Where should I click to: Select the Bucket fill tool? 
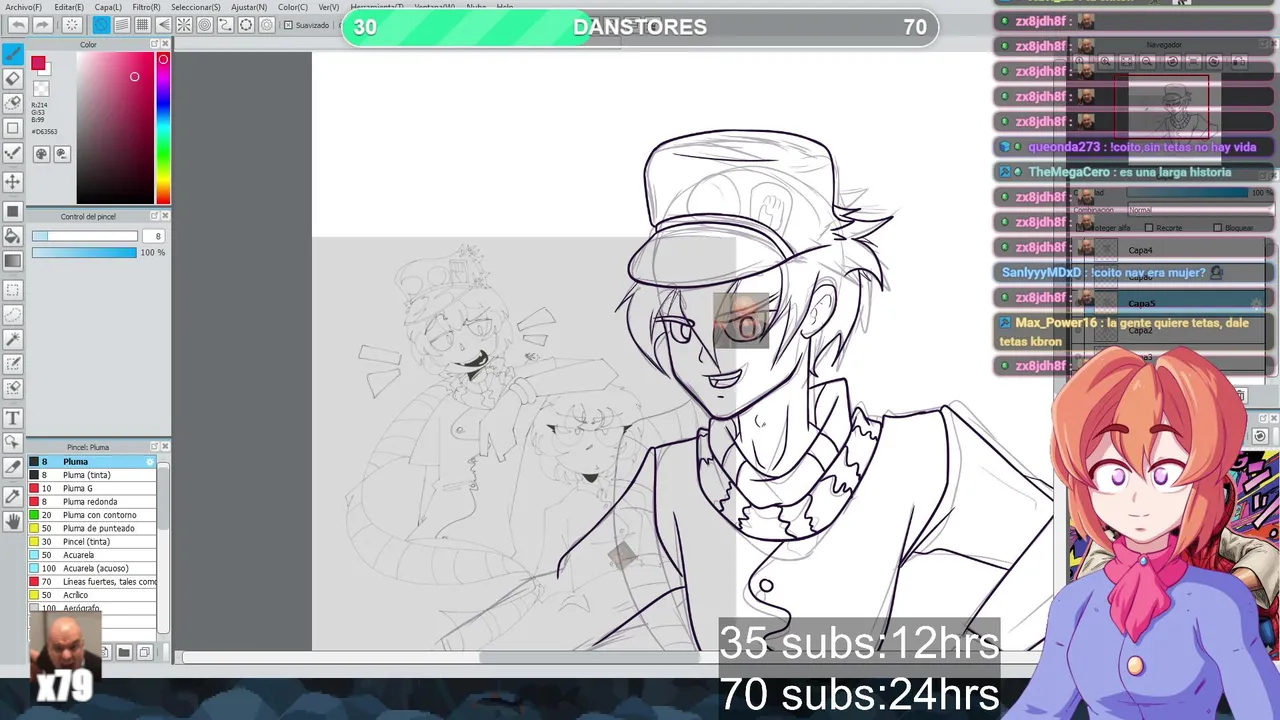pos(13,236)
